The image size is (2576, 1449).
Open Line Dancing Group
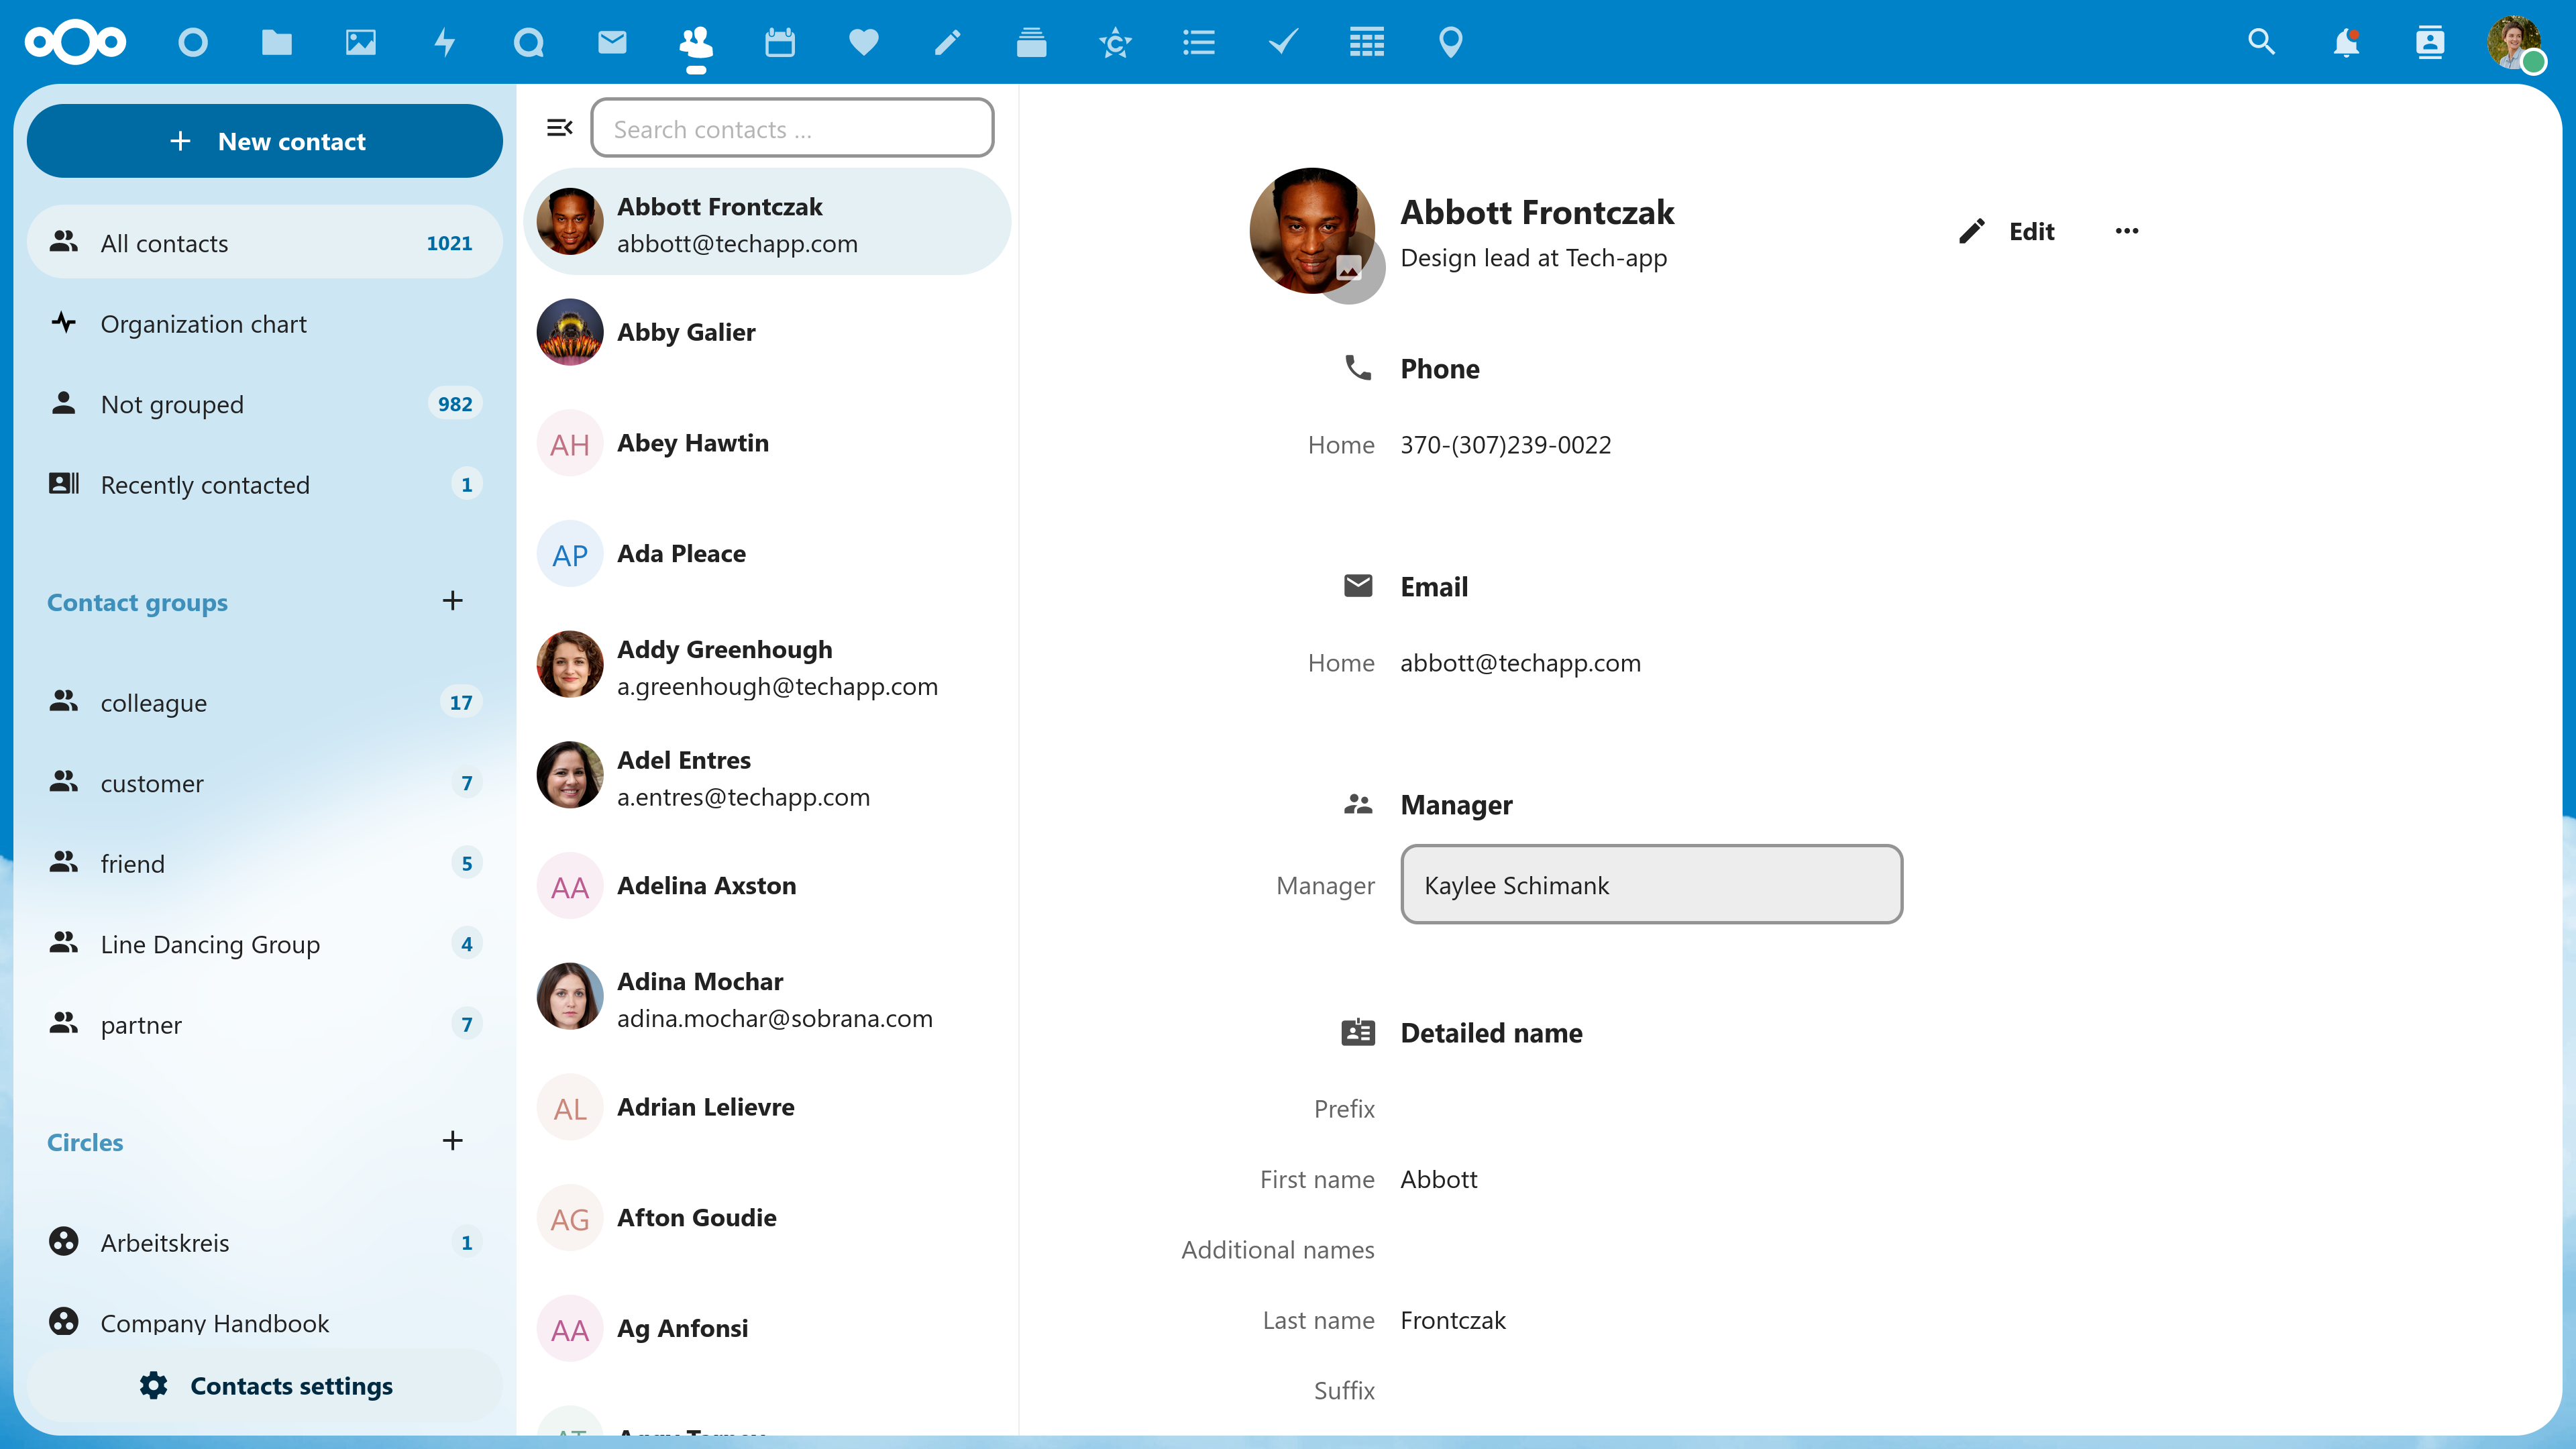pos(265,944)
